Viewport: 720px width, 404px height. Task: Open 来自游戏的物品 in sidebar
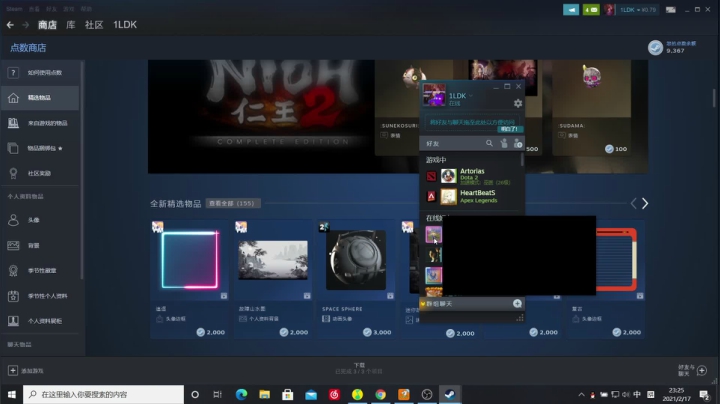[40, 123]
